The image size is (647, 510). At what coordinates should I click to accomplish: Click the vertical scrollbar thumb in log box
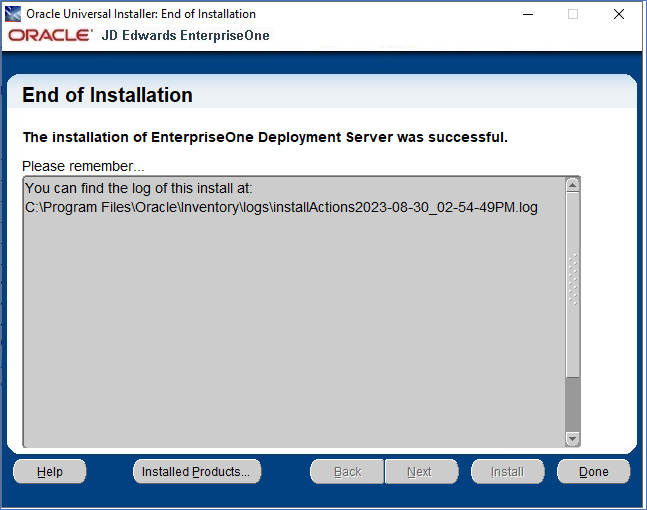pyautogui.click(x=572, y=284)
